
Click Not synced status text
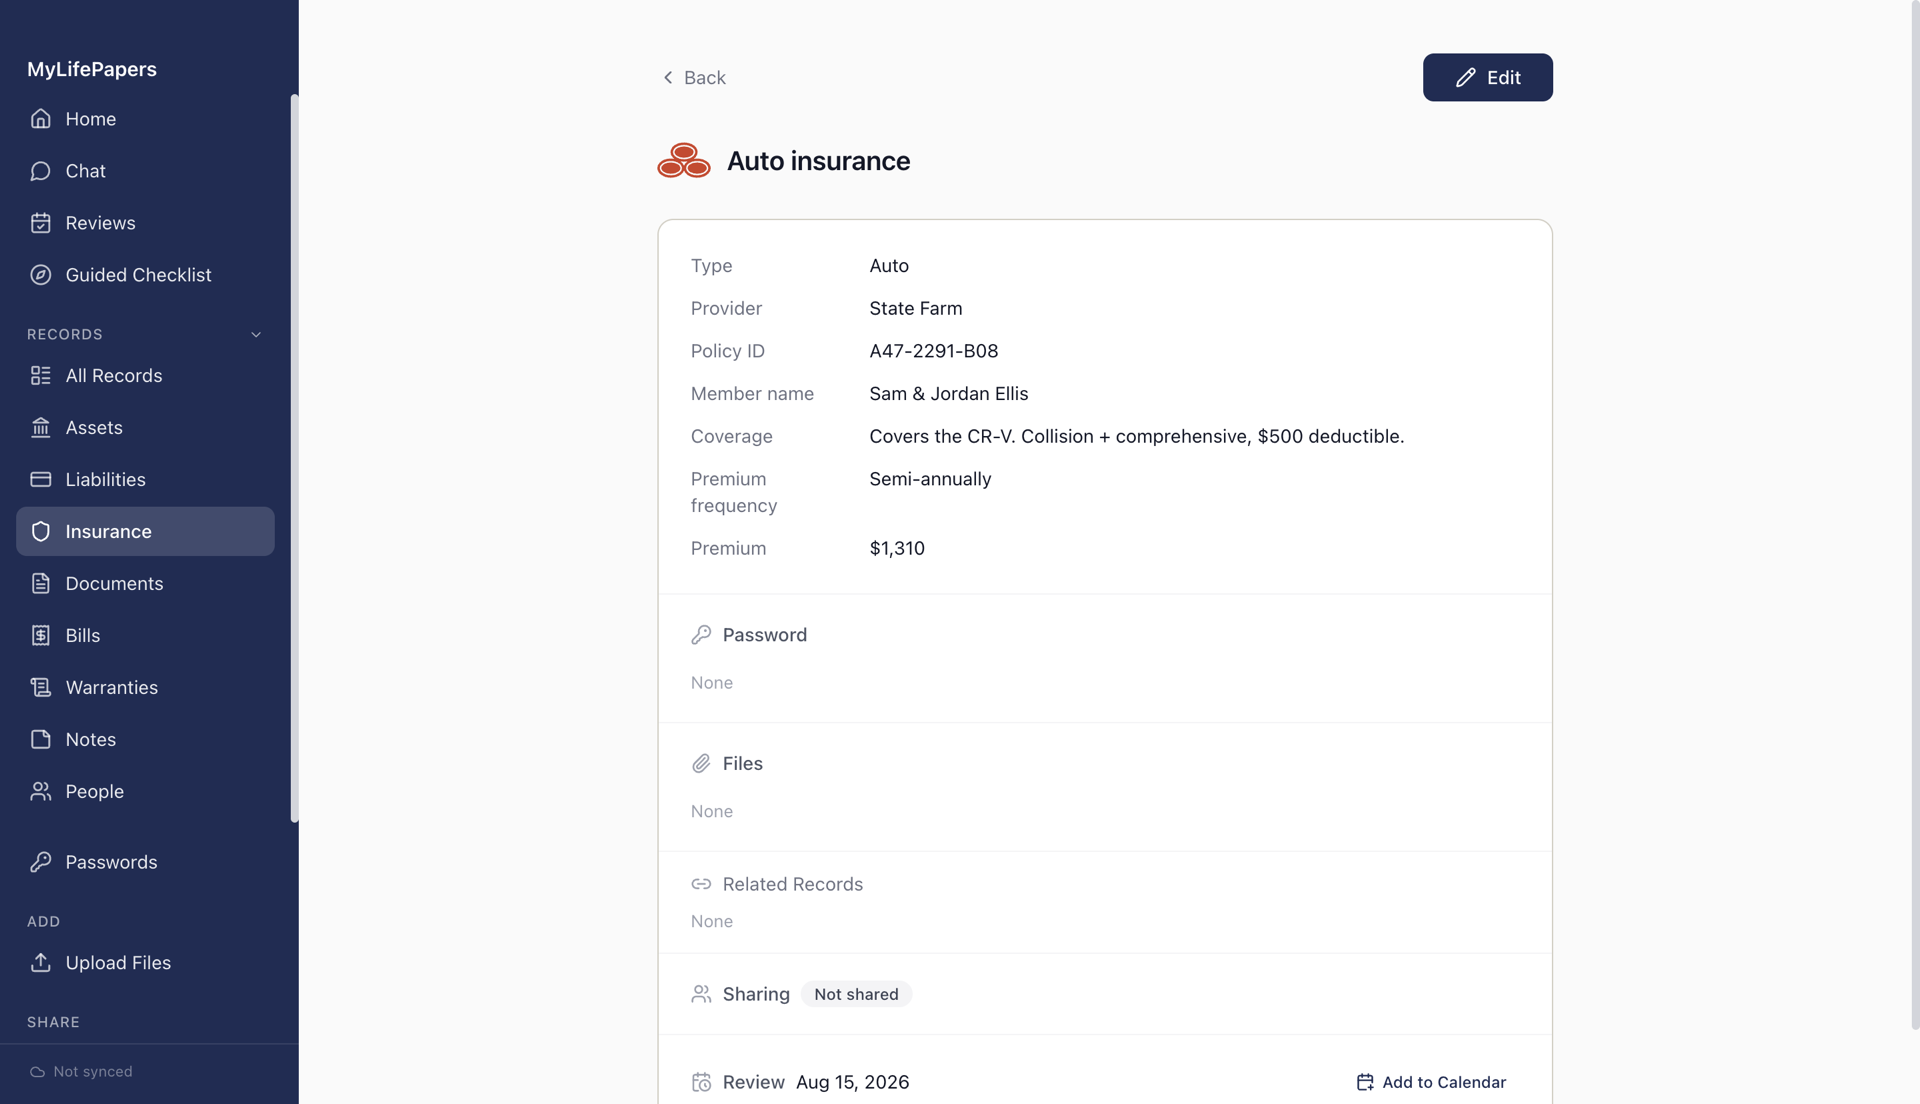tap(93, 1072)
